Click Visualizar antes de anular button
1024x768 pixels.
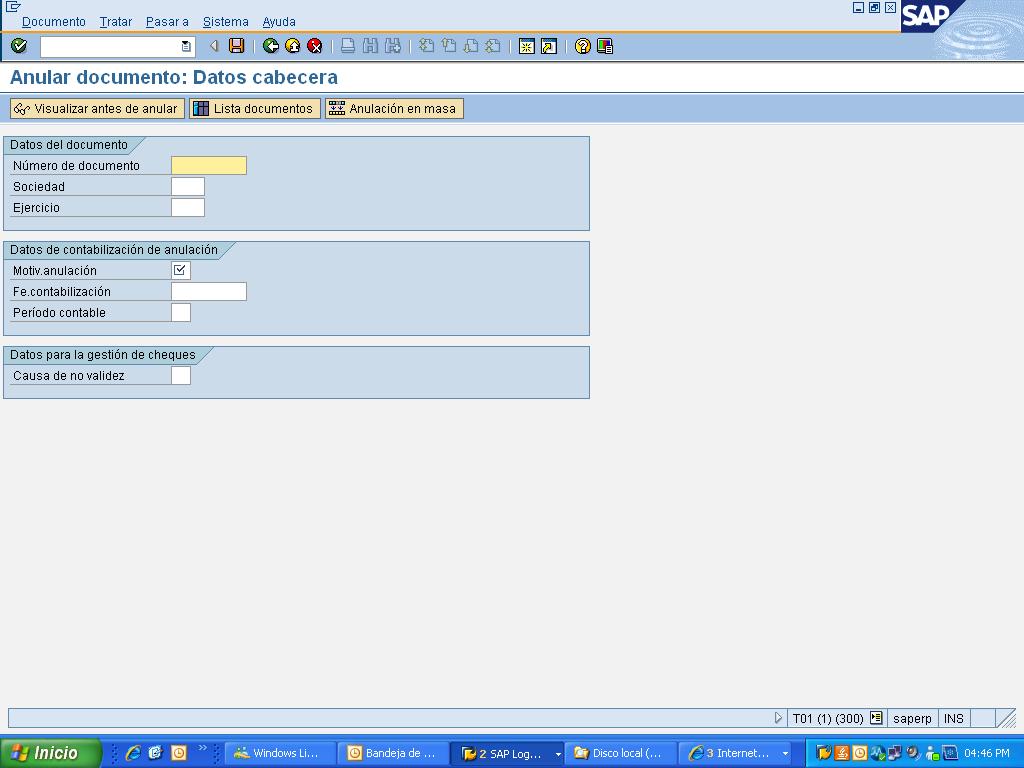point(97,109)
